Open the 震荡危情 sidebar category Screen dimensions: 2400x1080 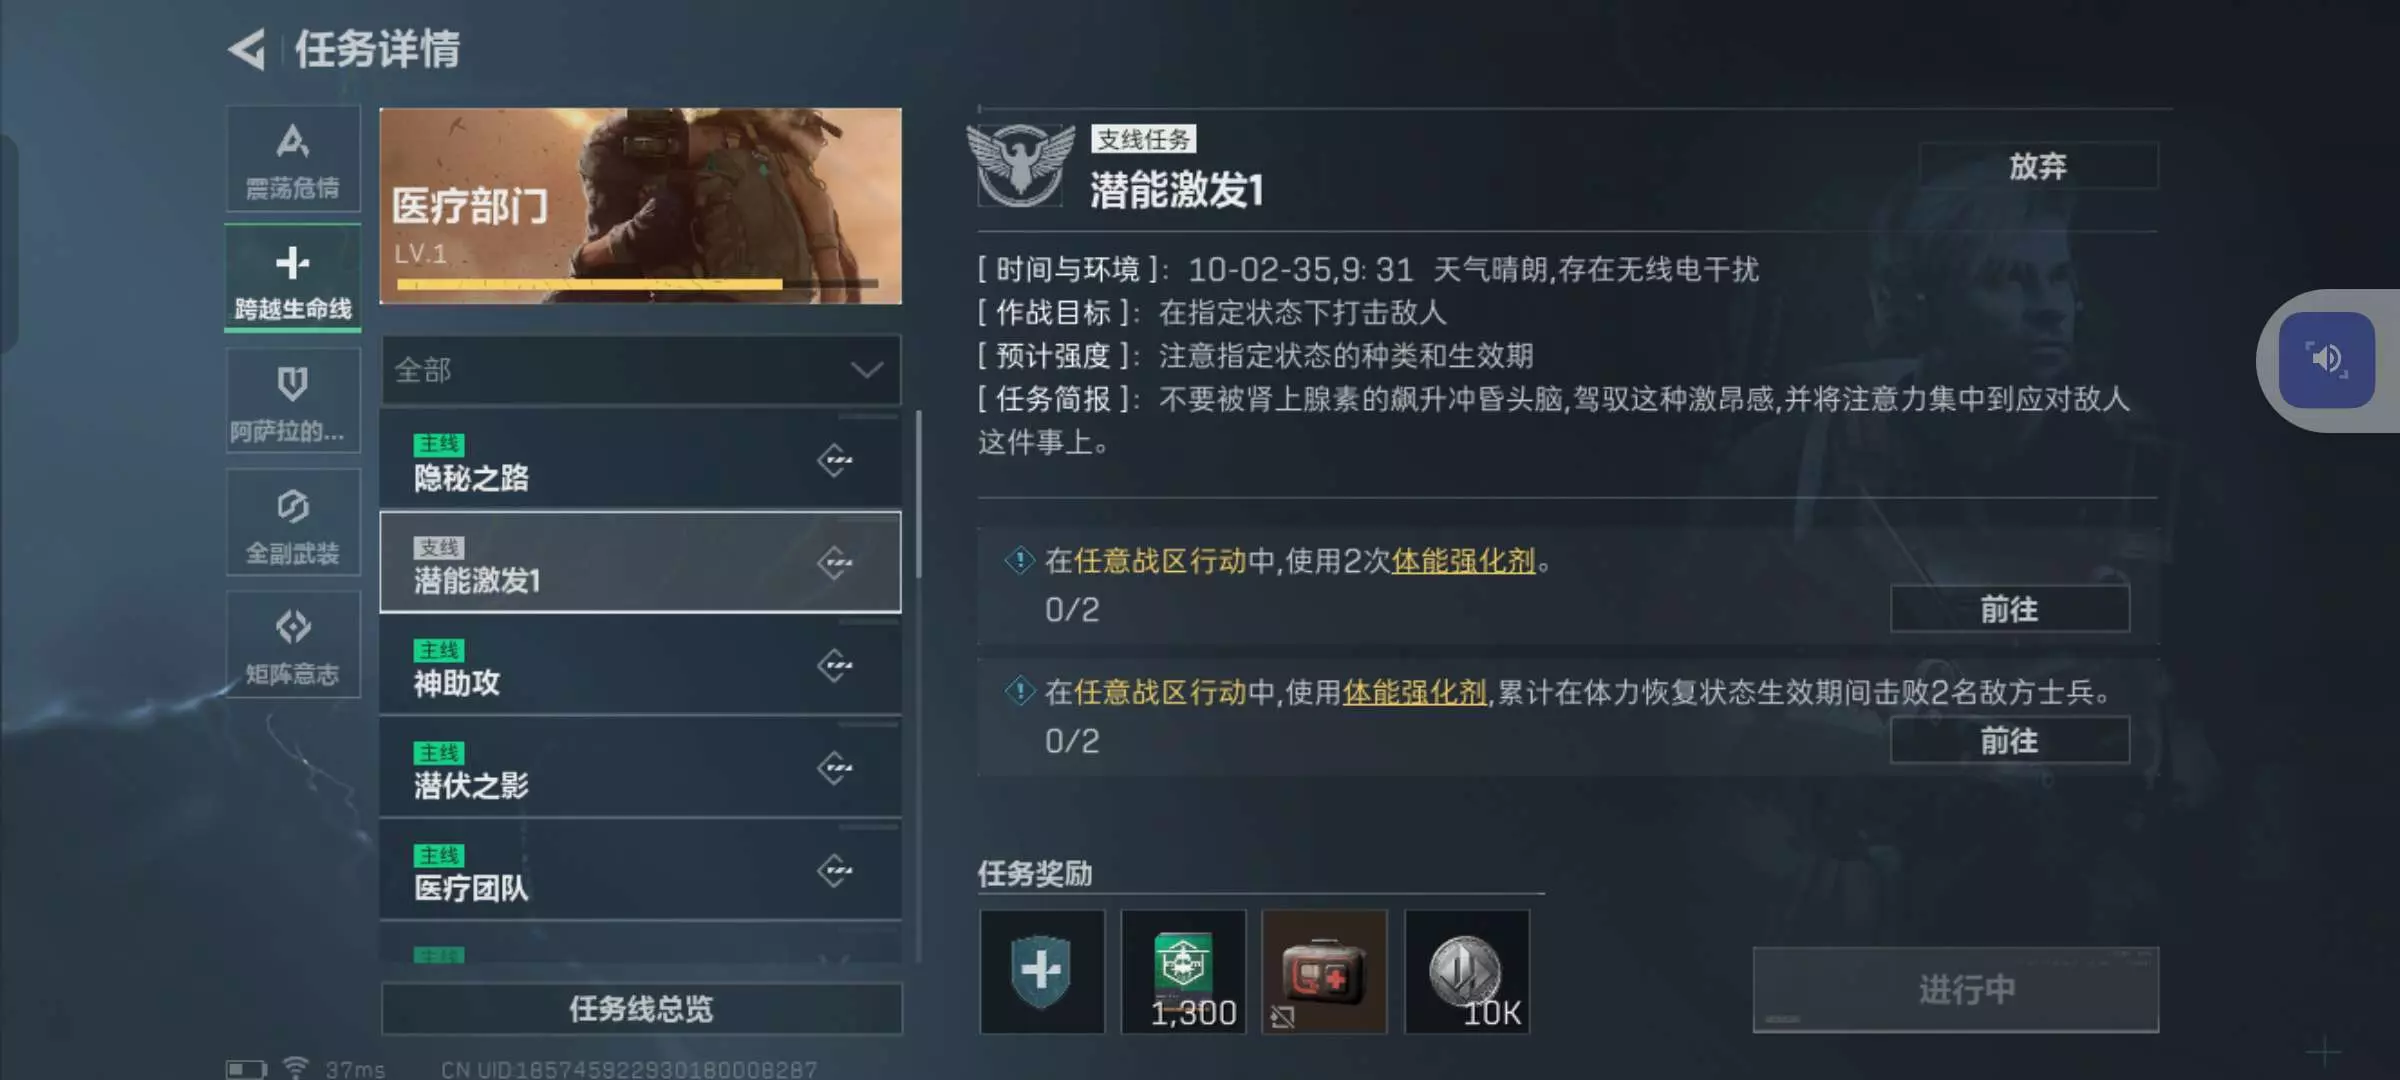[x=293, y=159]
